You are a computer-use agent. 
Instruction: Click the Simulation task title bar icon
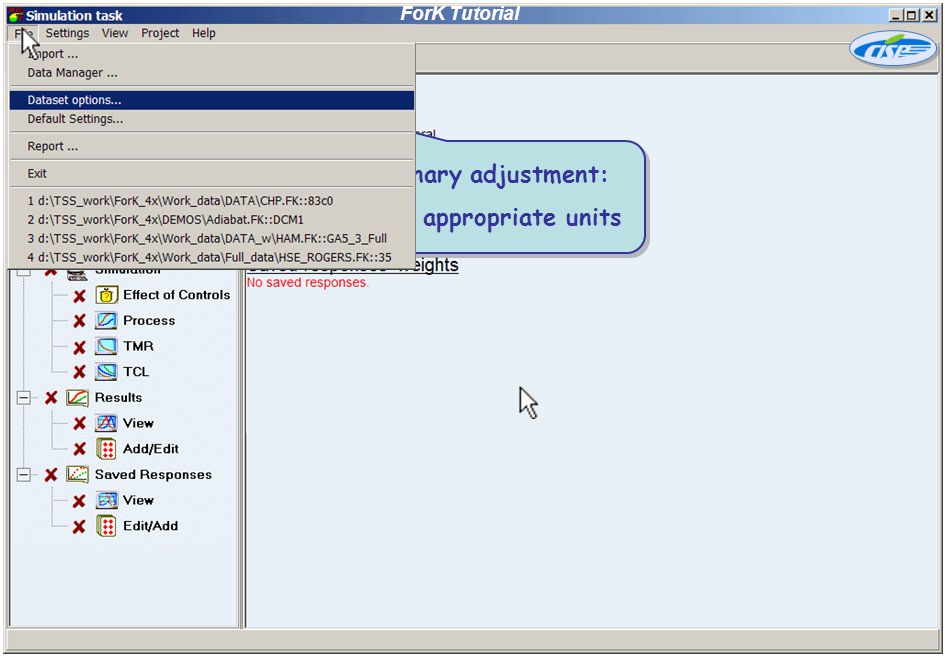coord(15,16)
